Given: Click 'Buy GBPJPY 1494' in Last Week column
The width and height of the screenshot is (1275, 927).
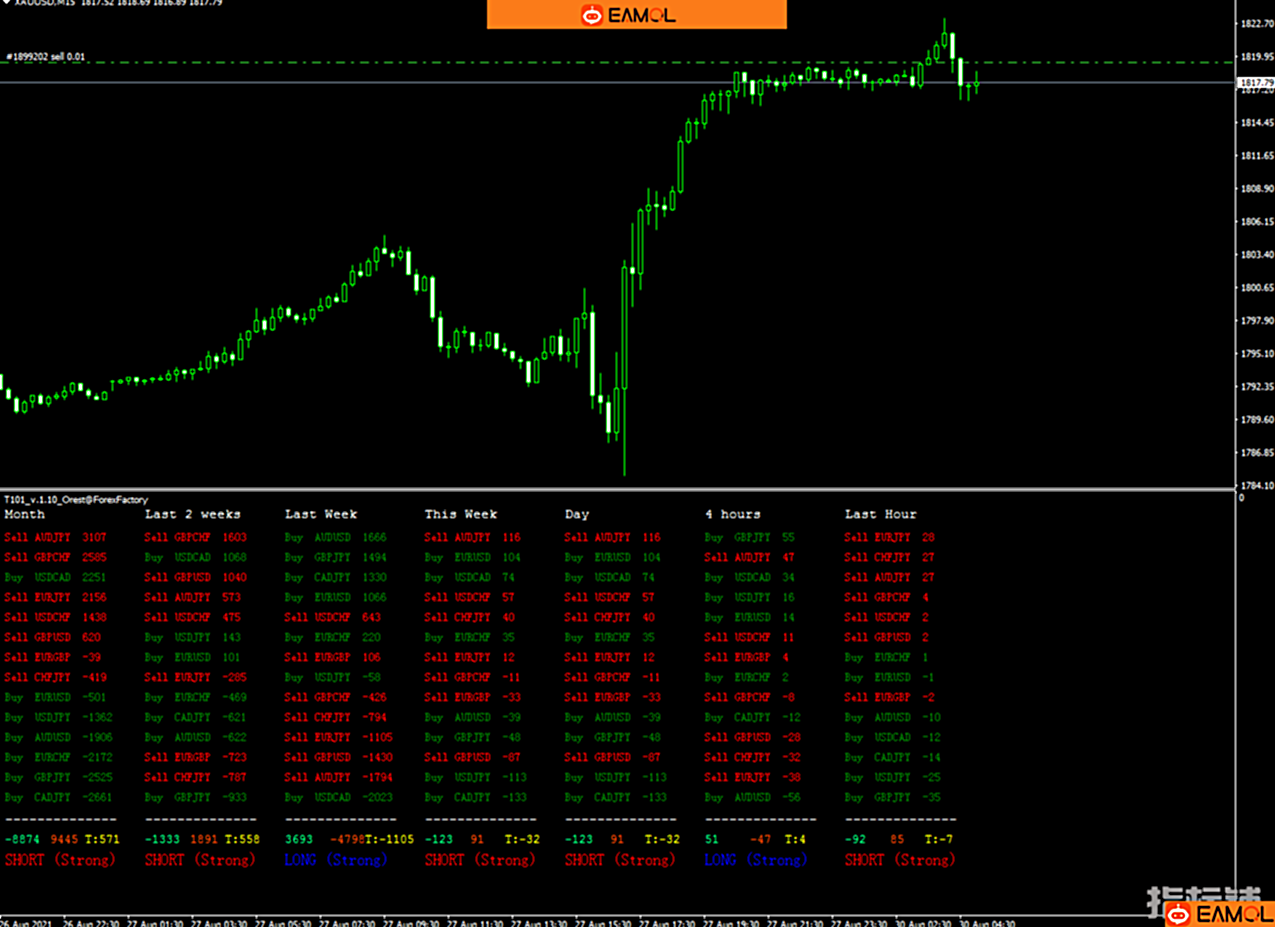Looking at the screenshot, I should [x=336, y=557].
